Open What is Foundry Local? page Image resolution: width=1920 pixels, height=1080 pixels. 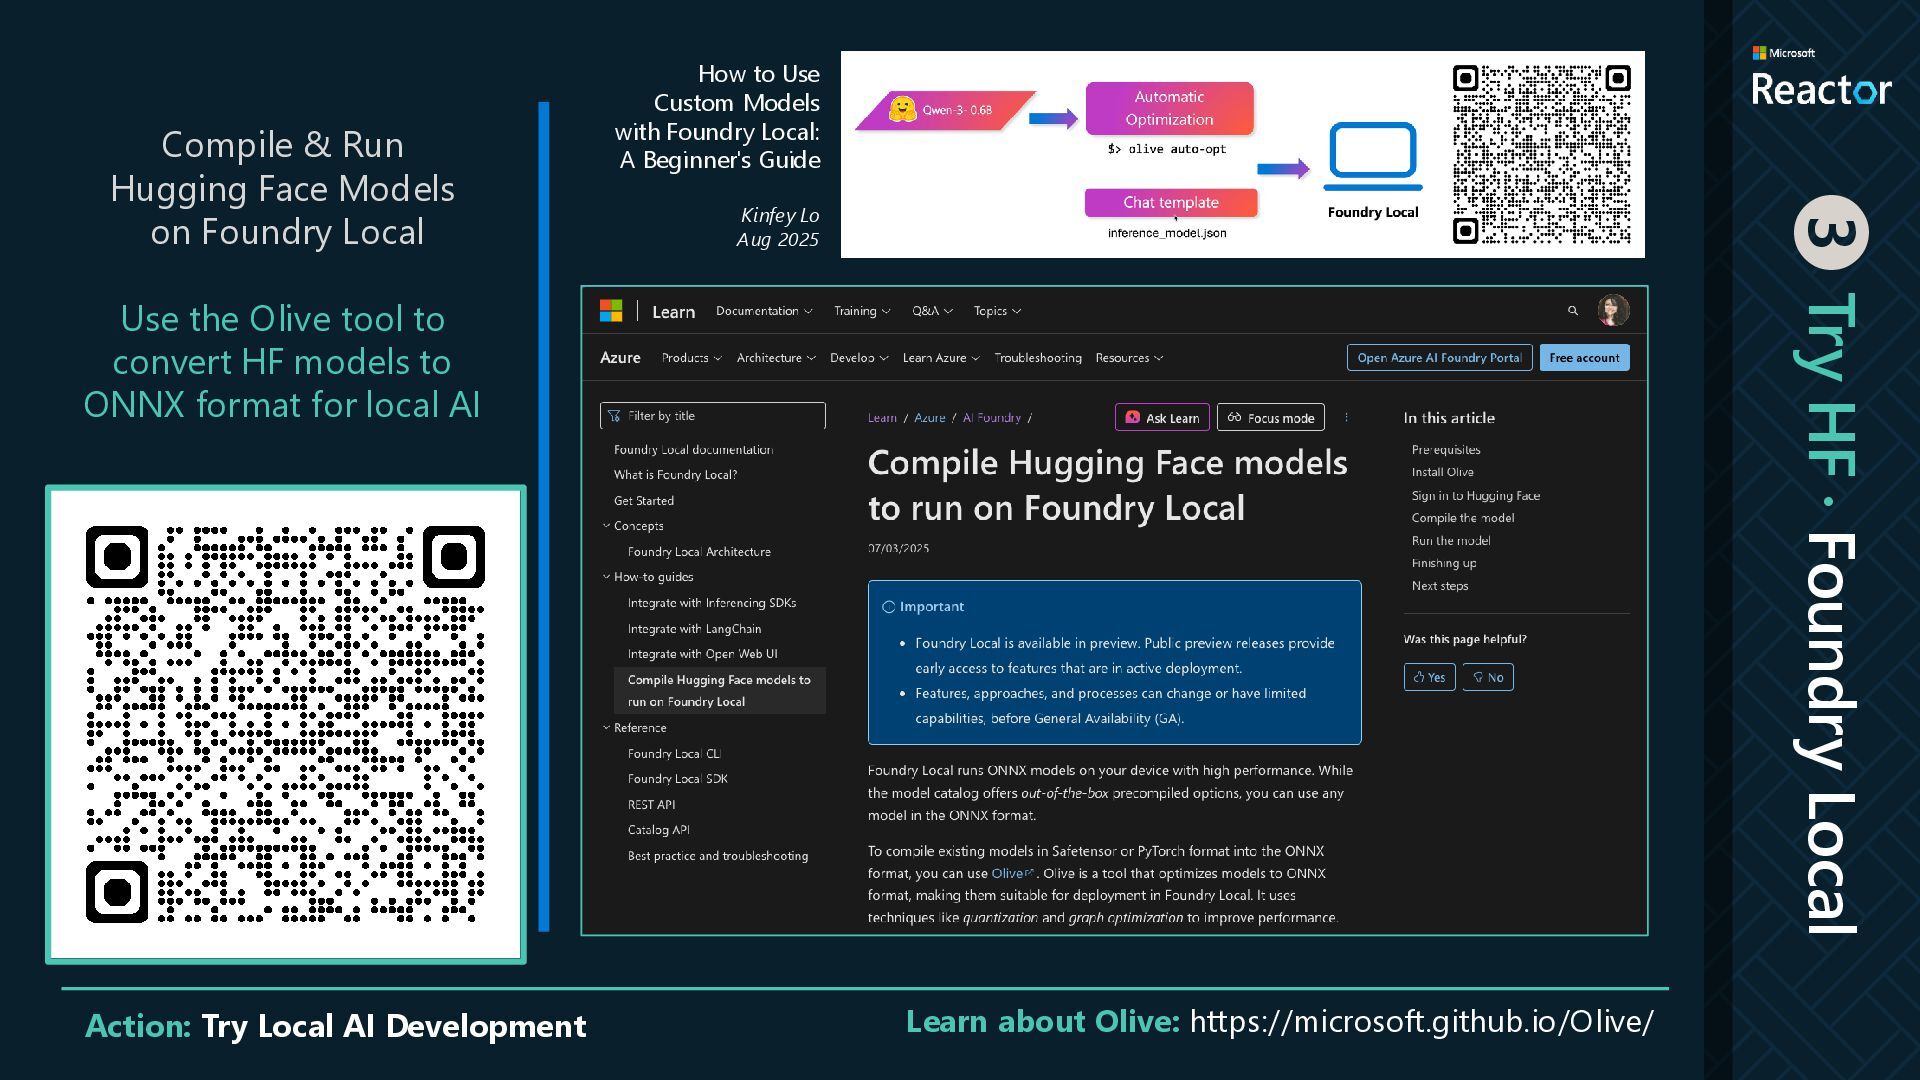(x=675, y=475)
